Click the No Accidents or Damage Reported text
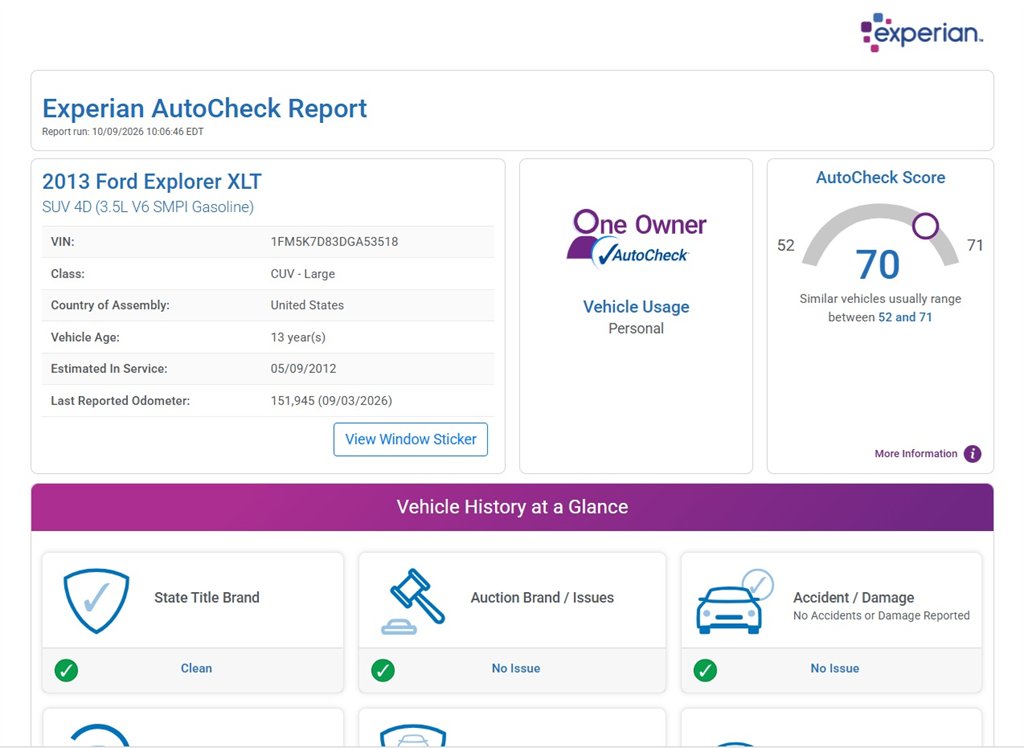Image resolution: width=1024 pixels, height=748 pixels. (882, 615)
